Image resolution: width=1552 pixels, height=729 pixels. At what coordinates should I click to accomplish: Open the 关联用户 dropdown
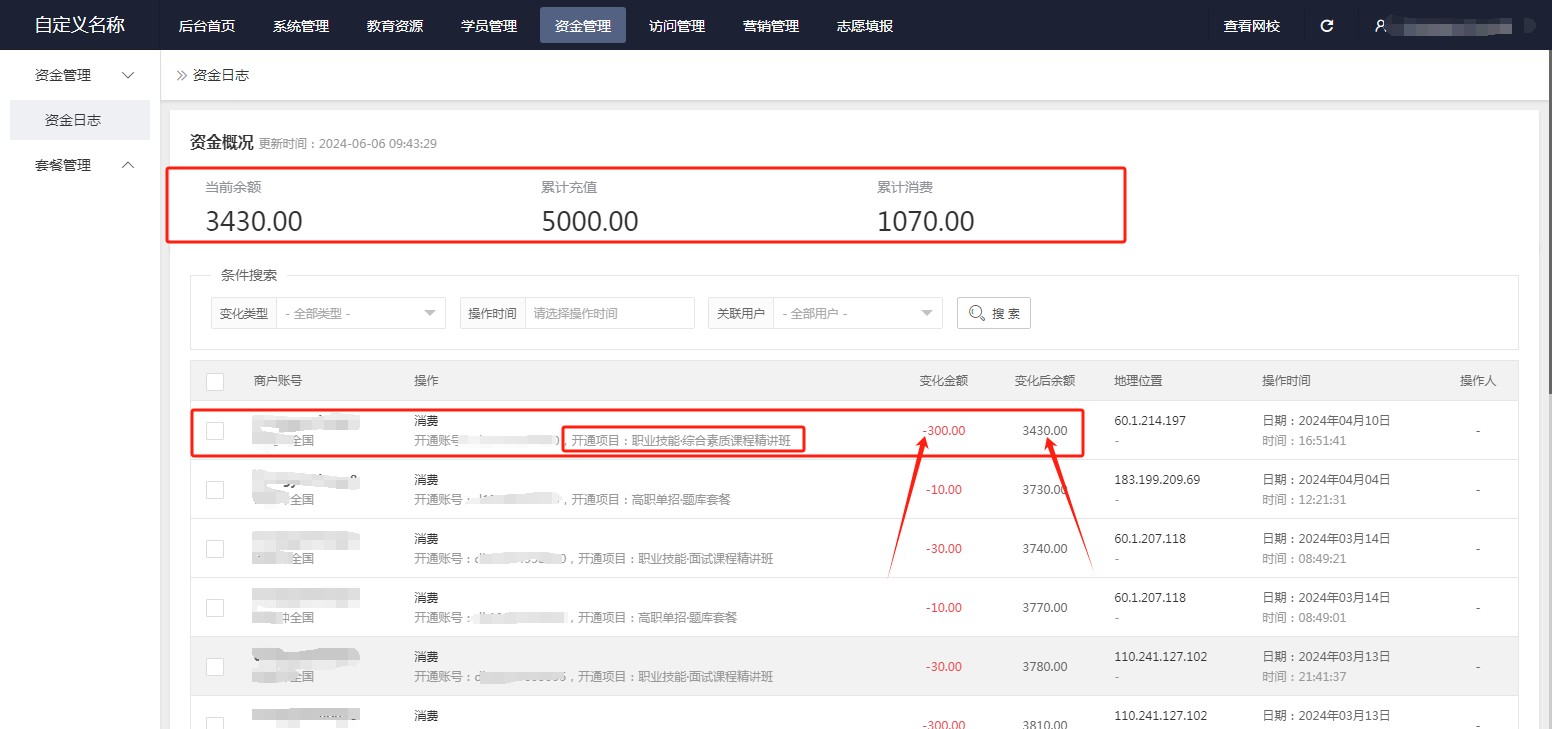pyautogui.click(x=858, y=313)
